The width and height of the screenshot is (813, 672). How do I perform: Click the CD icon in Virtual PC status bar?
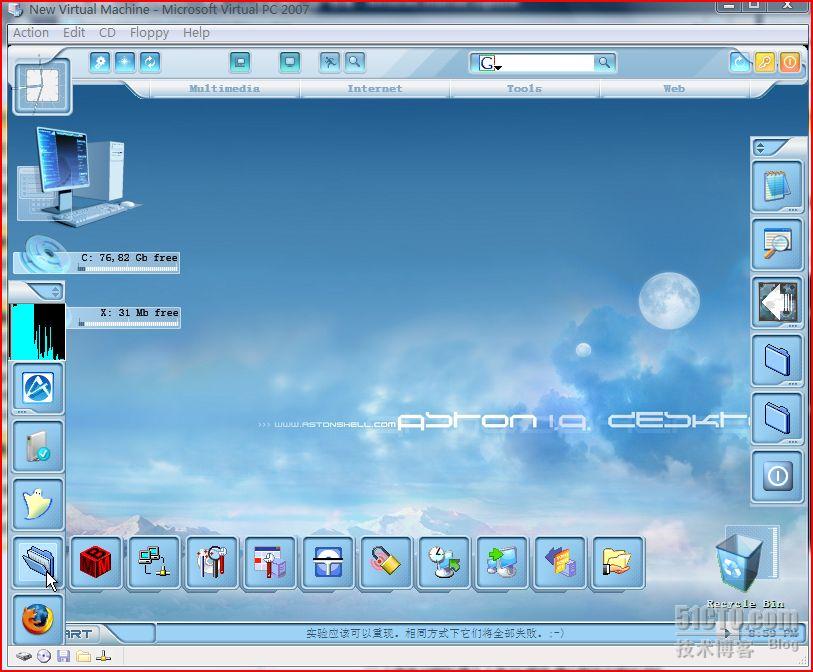pyautogui.click(x=44, y=656)
